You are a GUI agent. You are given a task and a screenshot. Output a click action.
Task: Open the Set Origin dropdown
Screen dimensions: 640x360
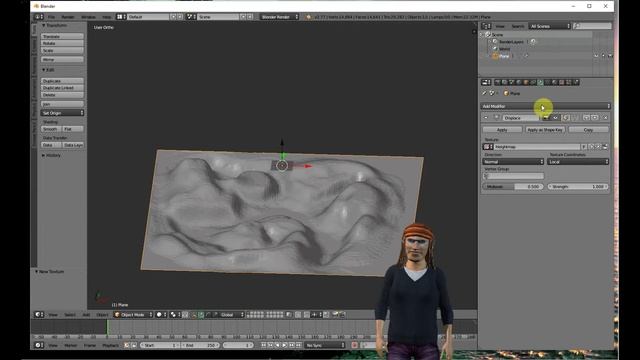click(62, 113)
